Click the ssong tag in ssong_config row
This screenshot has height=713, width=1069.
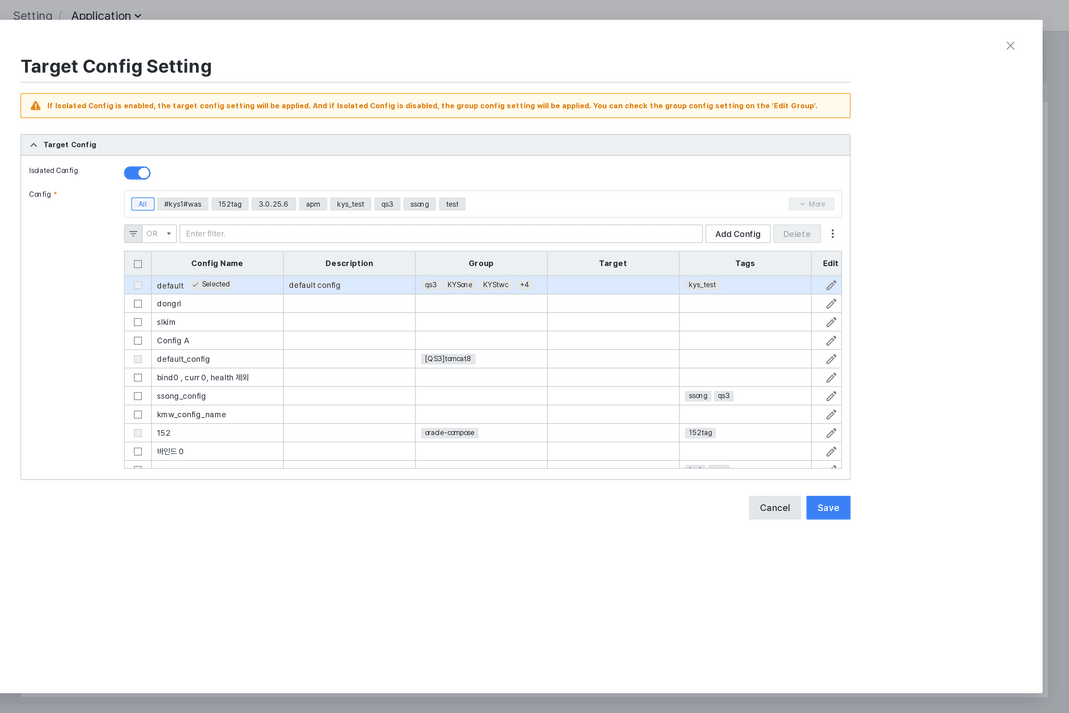click(x=697, y=396)
